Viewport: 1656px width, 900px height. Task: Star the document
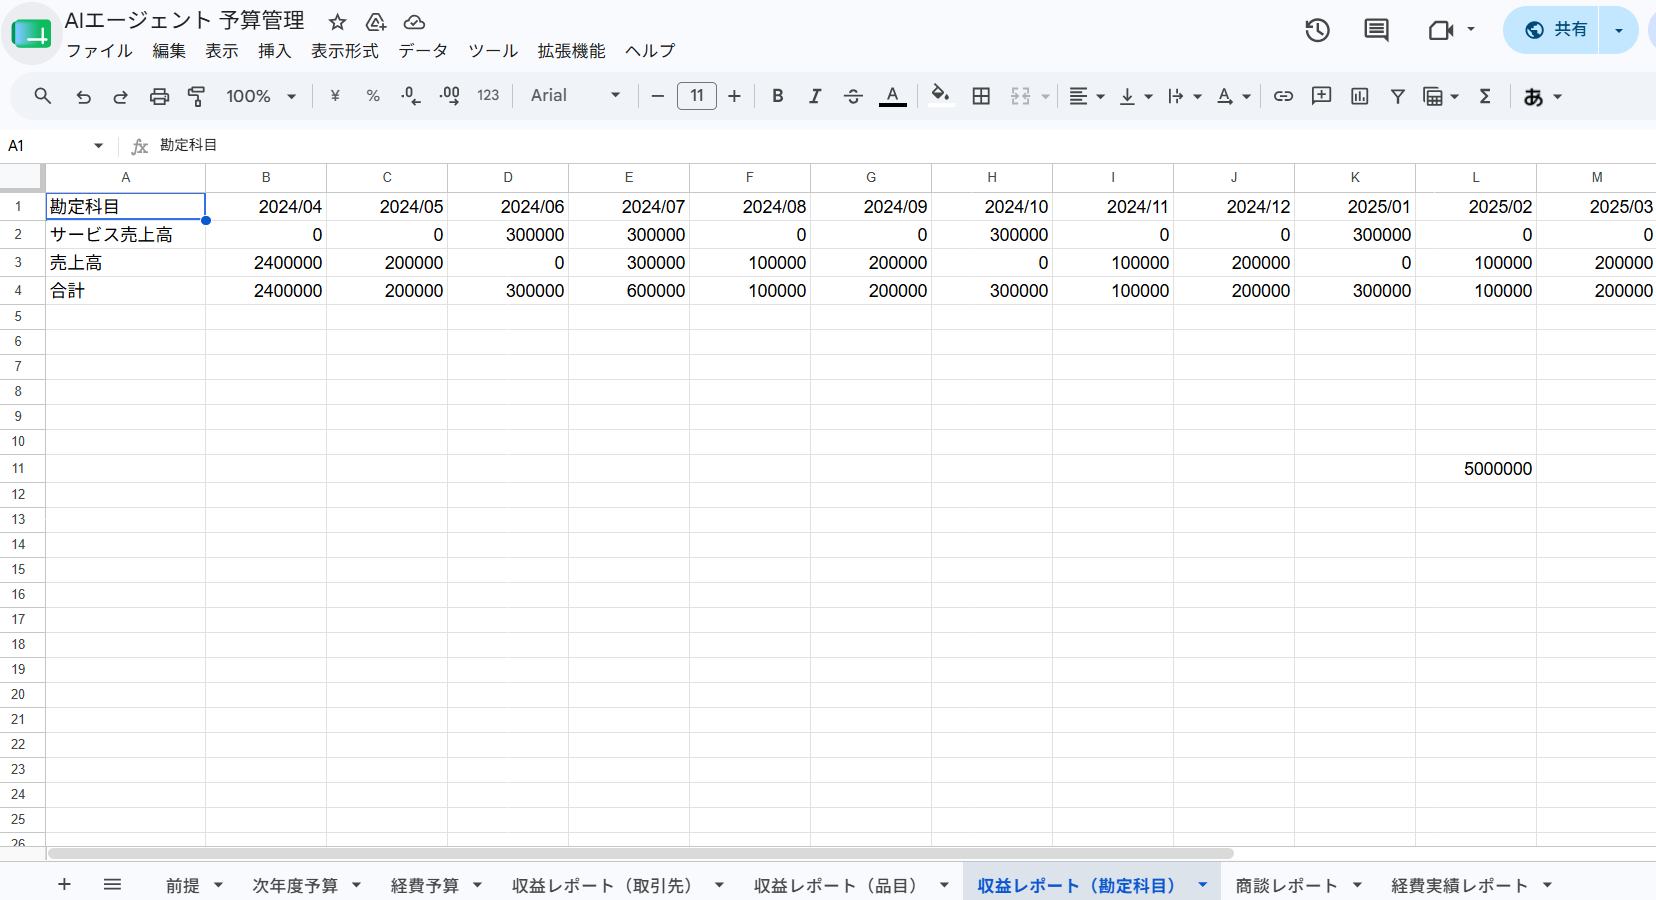tap(338, 22)
